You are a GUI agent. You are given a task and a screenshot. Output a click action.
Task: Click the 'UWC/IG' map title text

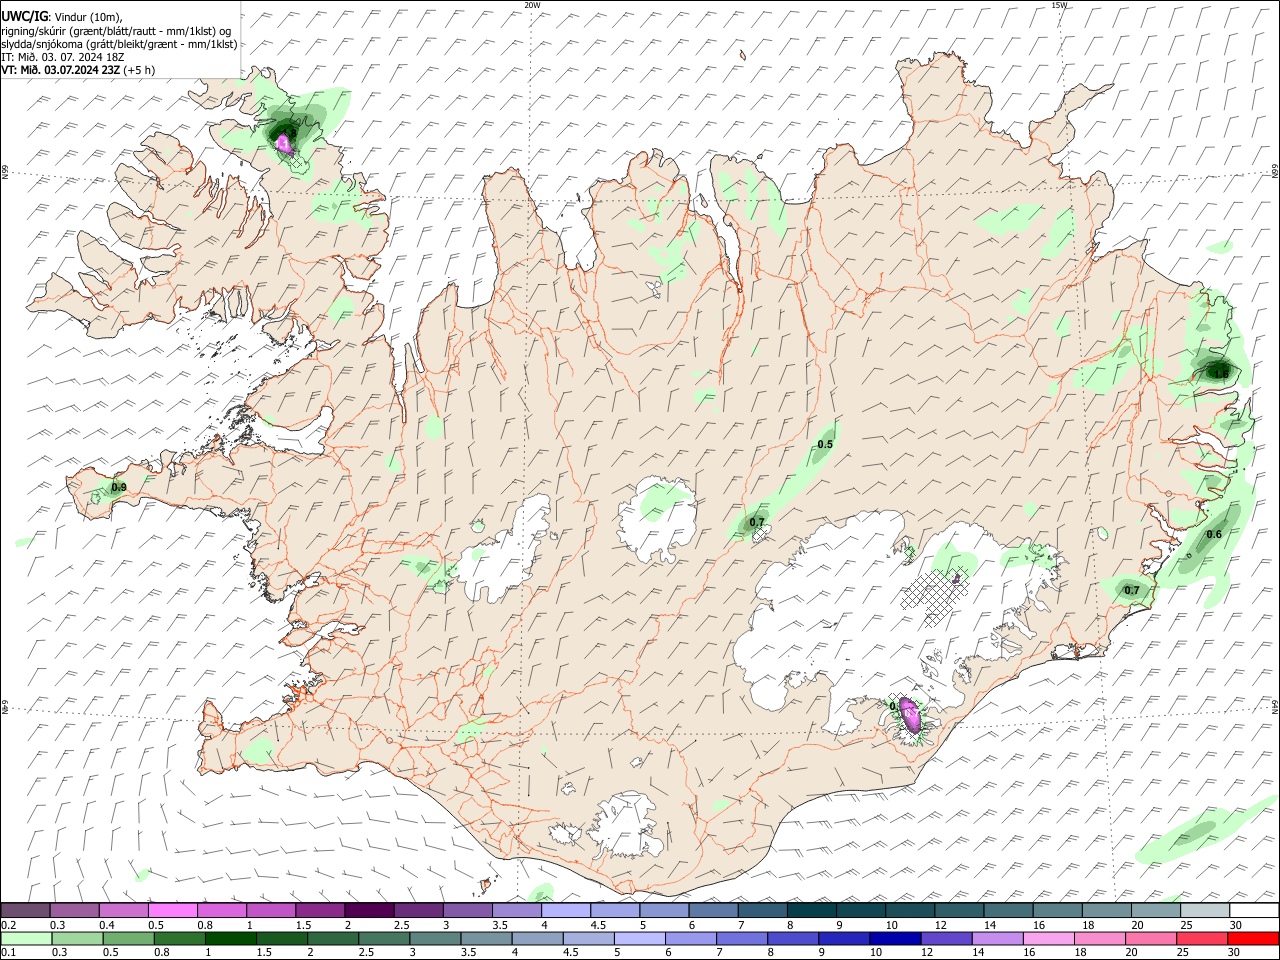[x=24, y=16]
